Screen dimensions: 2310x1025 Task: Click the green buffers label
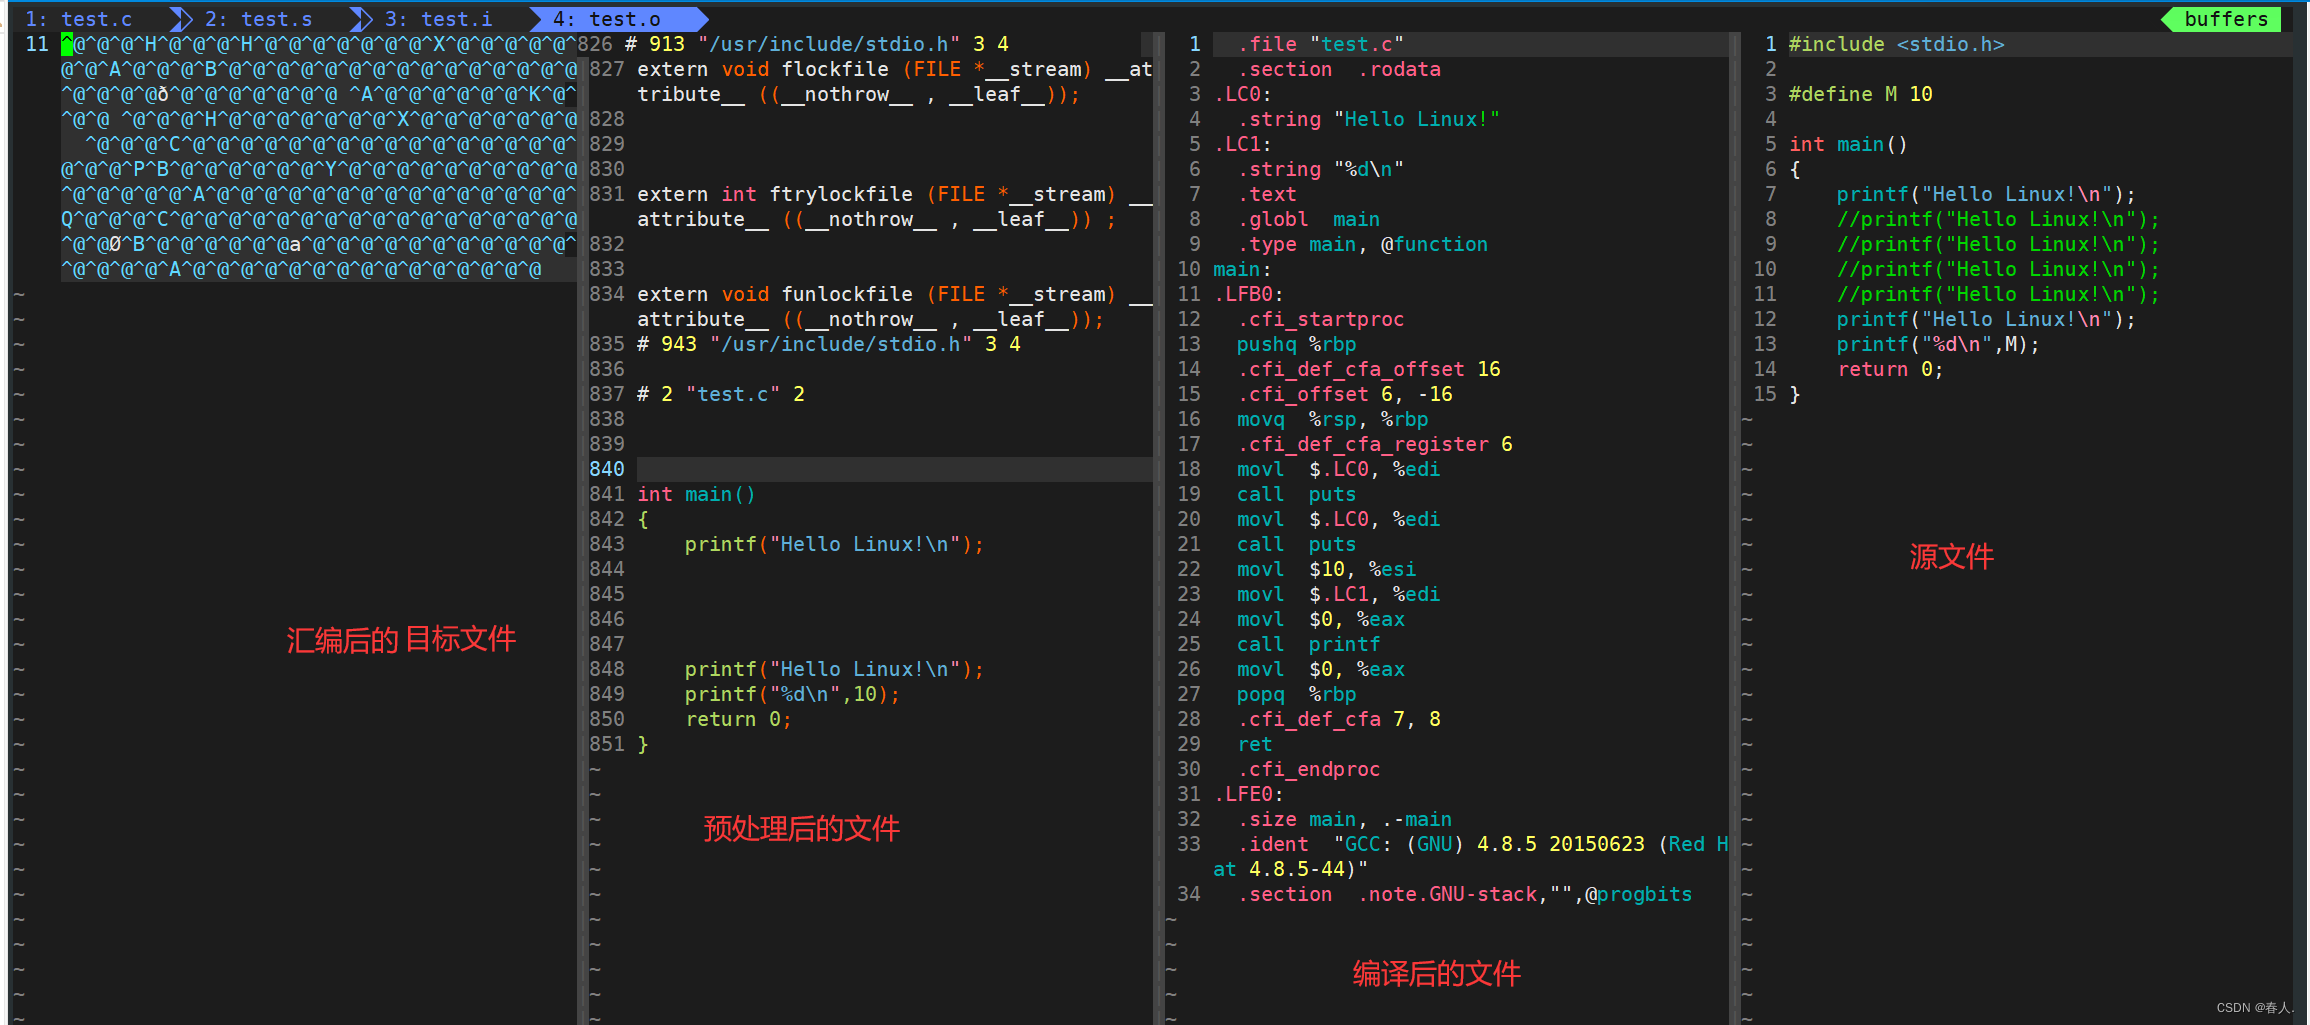(x=2226, y=19)
